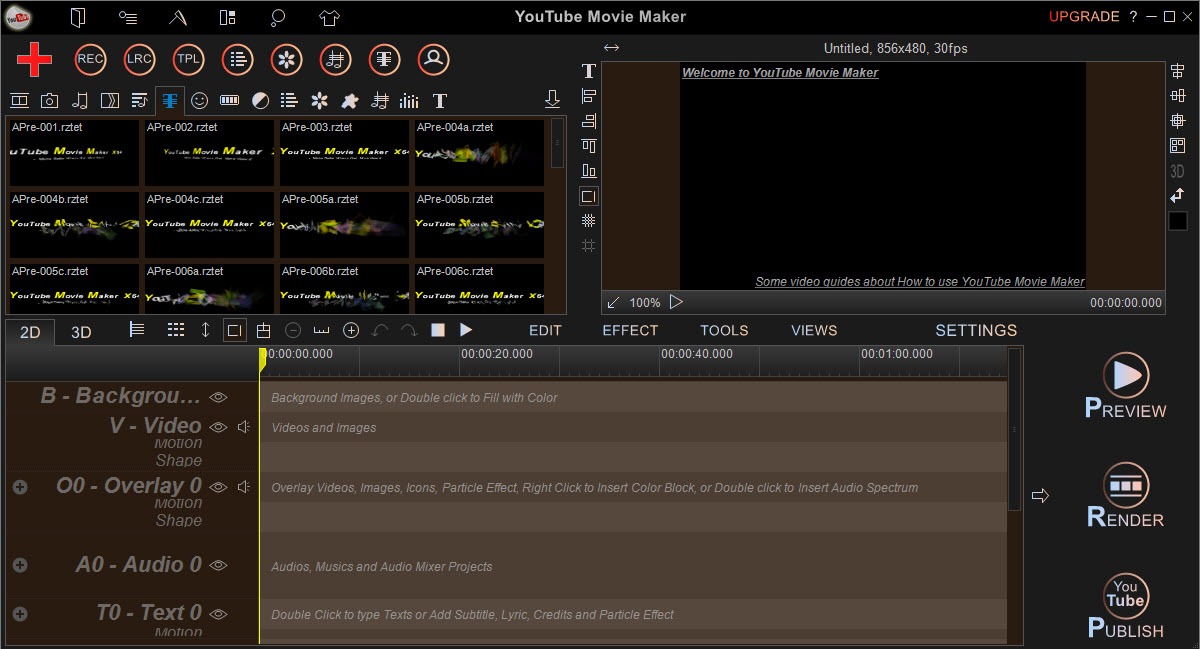Click the round list lines icon
This screenshot has width=1200, height=649.
pos(237,60)
